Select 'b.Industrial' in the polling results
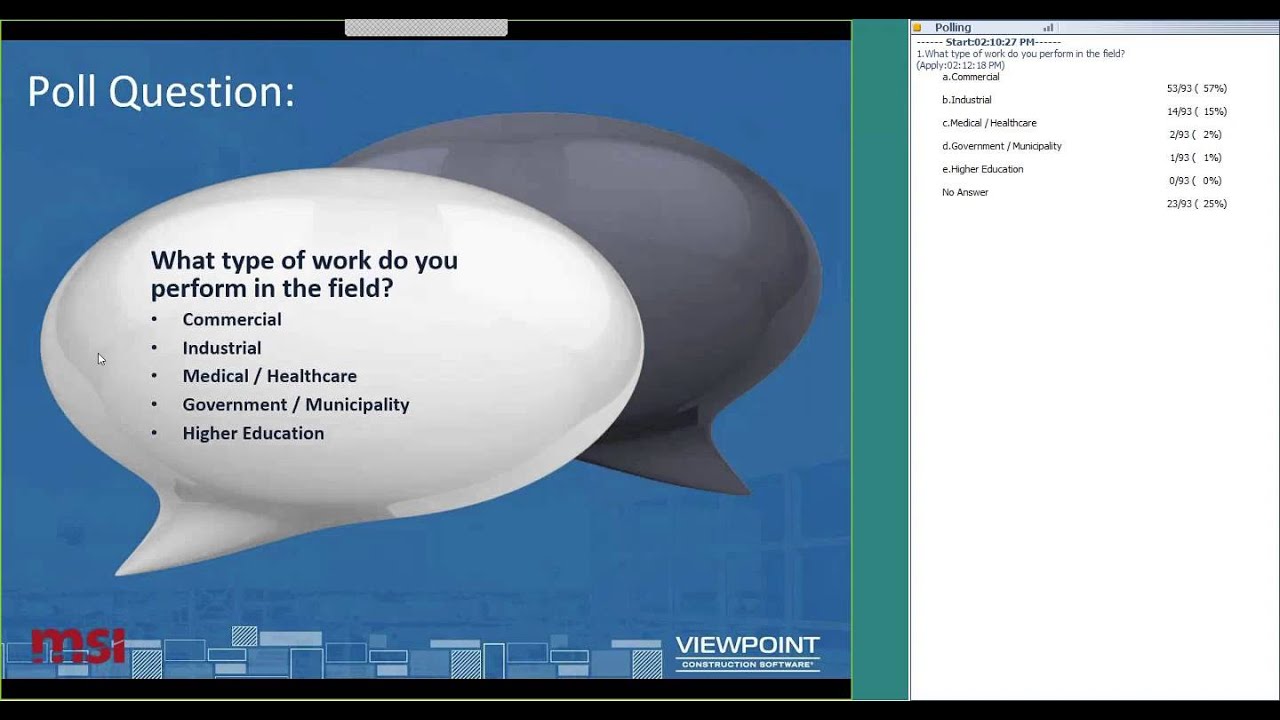The height and width of the screenshot is (720, 1280). [966, 100]
